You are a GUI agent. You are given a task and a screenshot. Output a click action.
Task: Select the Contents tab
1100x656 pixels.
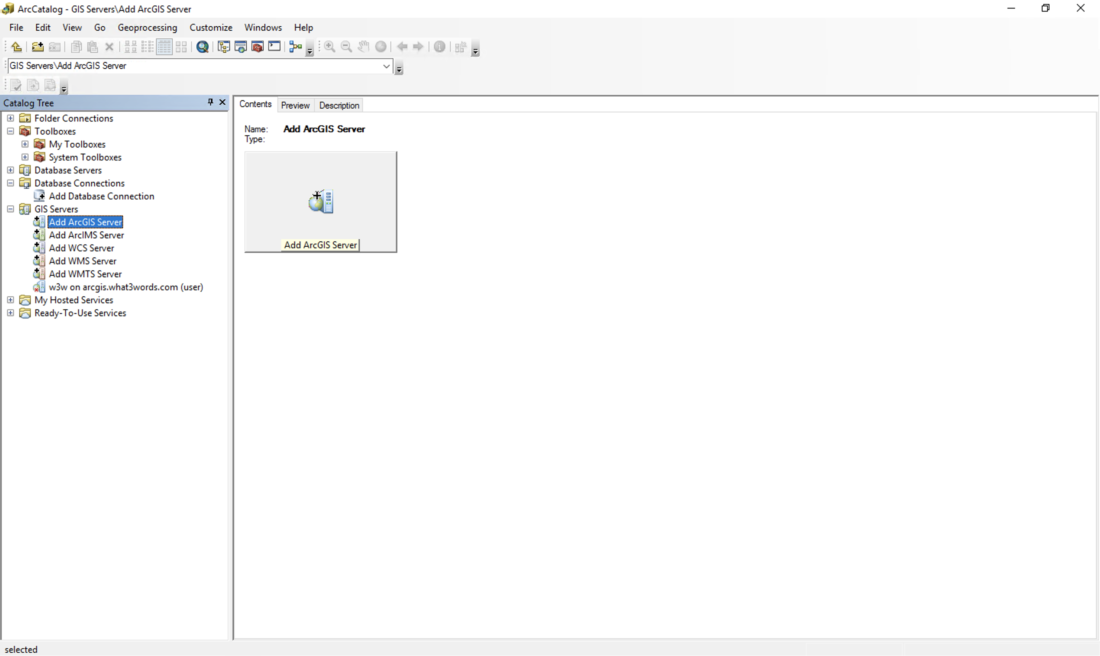click(255, 104)
